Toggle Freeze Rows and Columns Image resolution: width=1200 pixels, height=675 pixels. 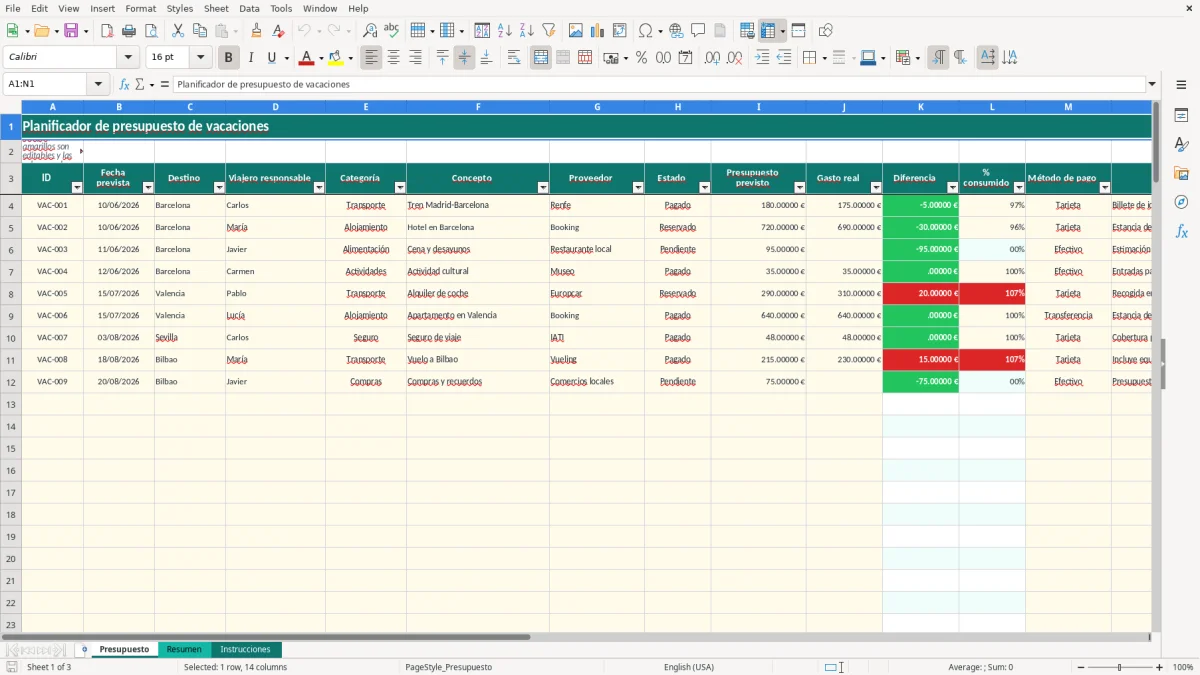coord(768,31)
